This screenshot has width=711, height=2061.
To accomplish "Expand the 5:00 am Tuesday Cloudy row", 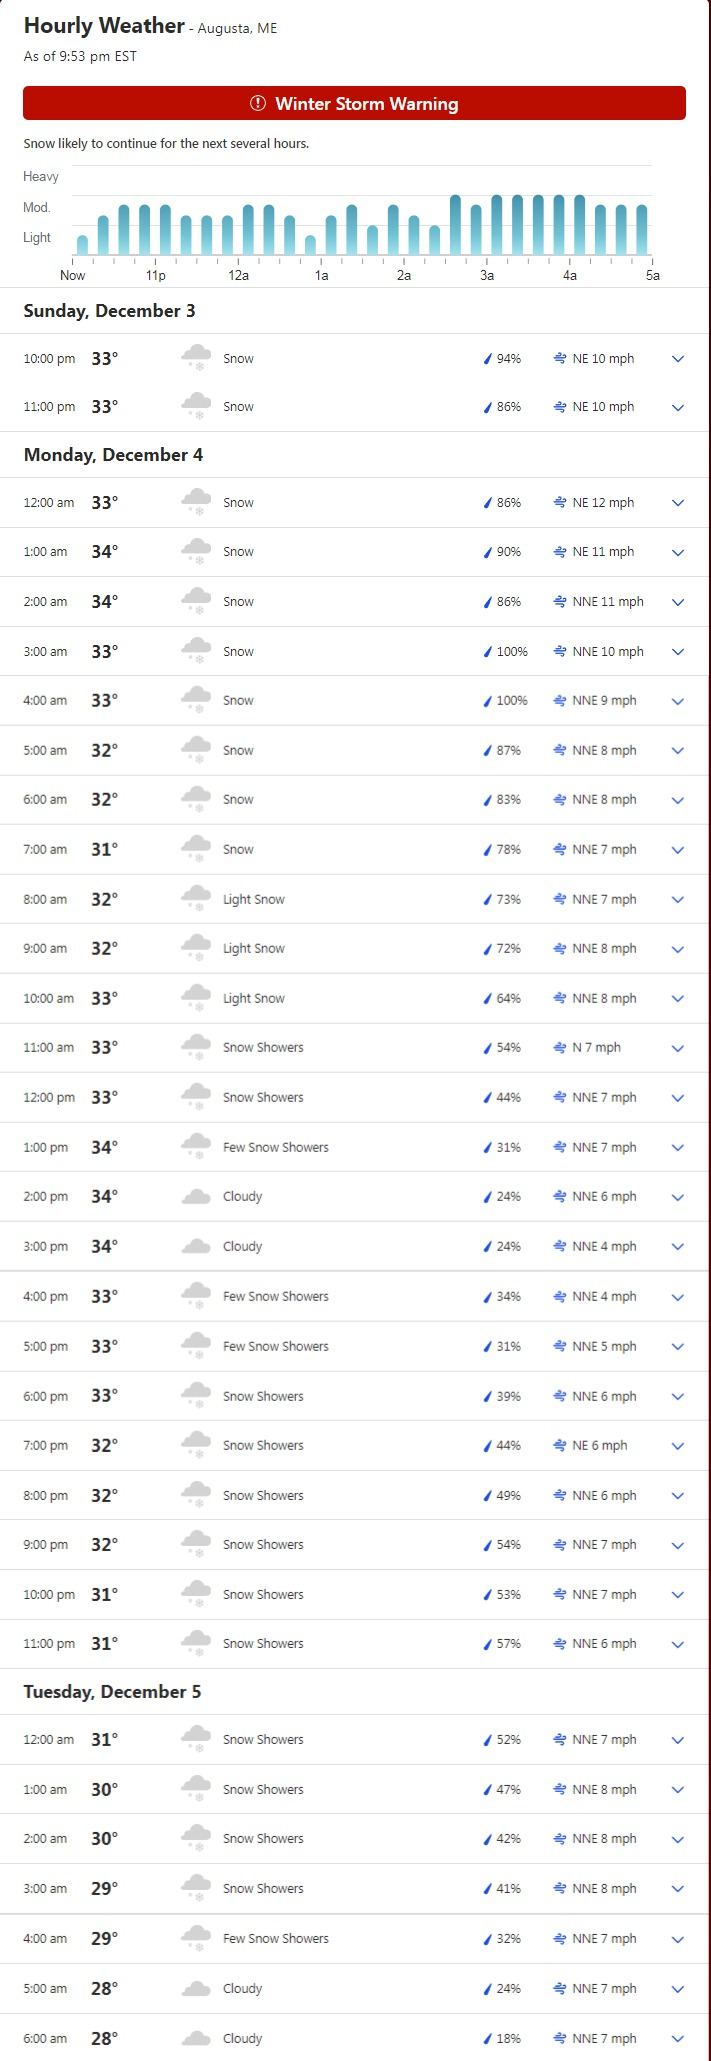I will [678, 1989].
